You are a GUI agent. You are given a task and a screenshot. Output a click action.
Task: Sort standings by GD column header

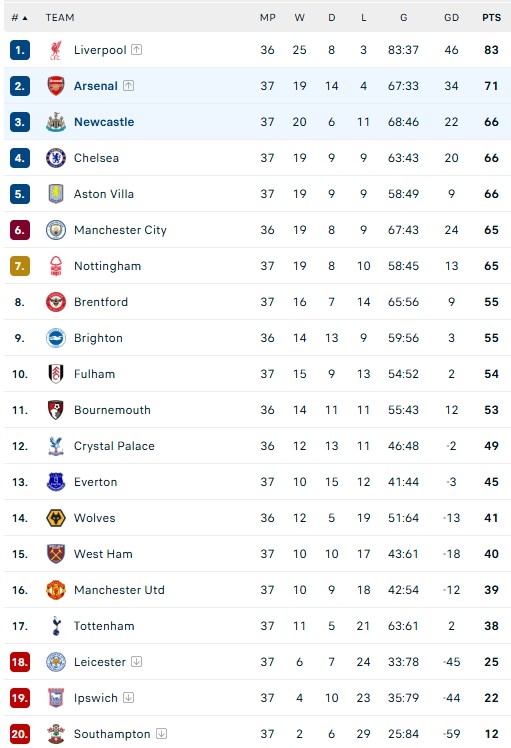[x=451, y=18]
